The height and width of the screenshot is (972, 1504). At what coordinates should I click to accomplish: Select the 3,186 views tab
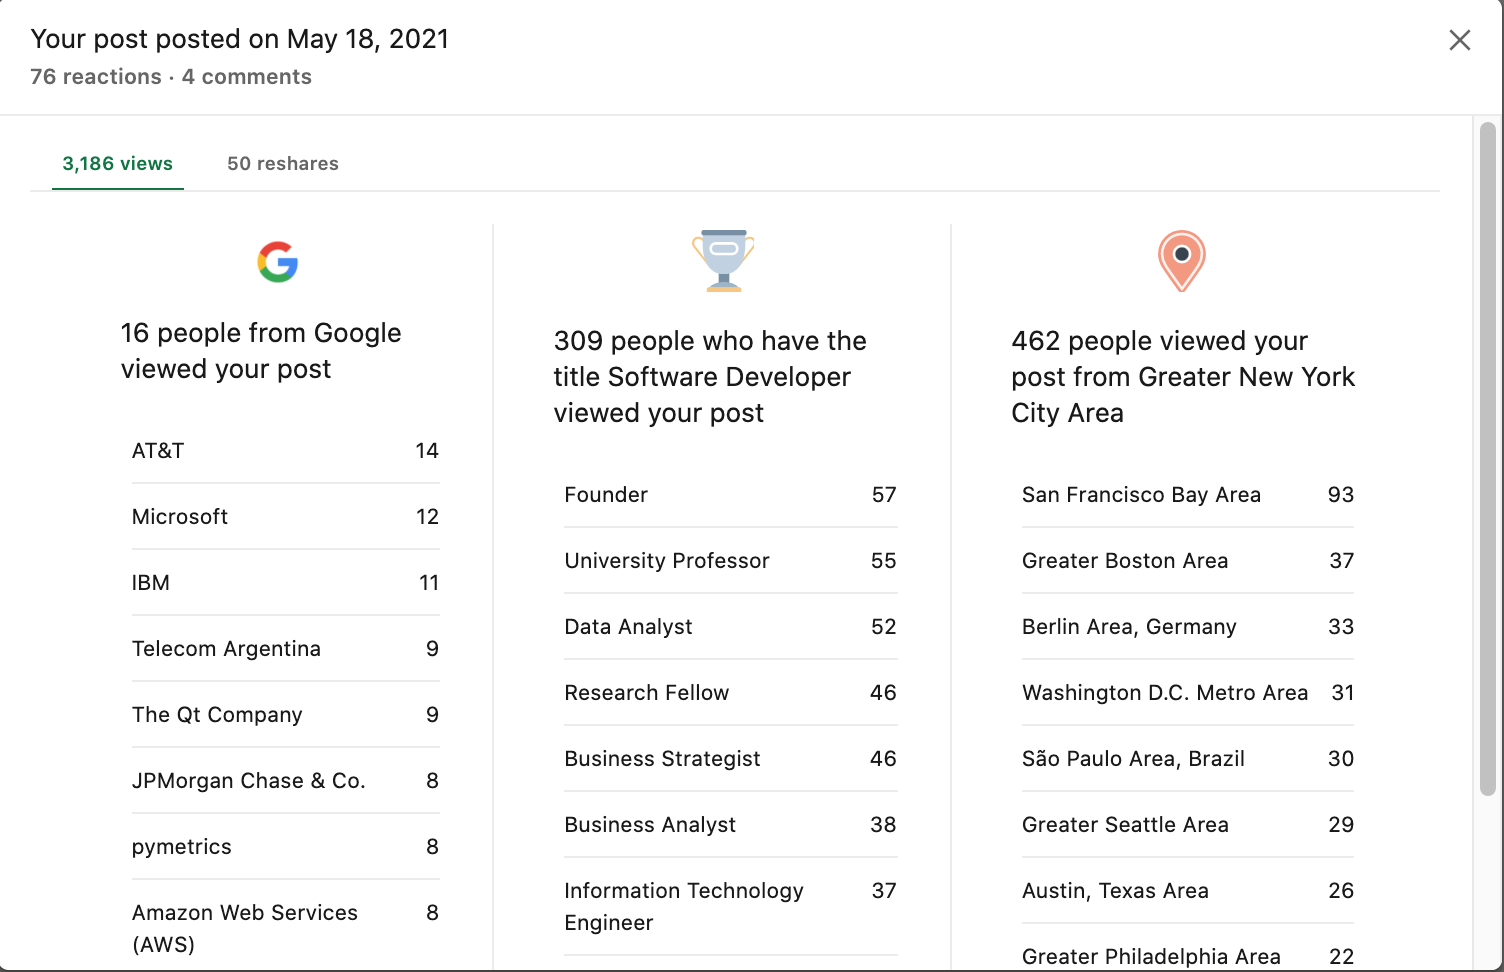click(118, 164)
